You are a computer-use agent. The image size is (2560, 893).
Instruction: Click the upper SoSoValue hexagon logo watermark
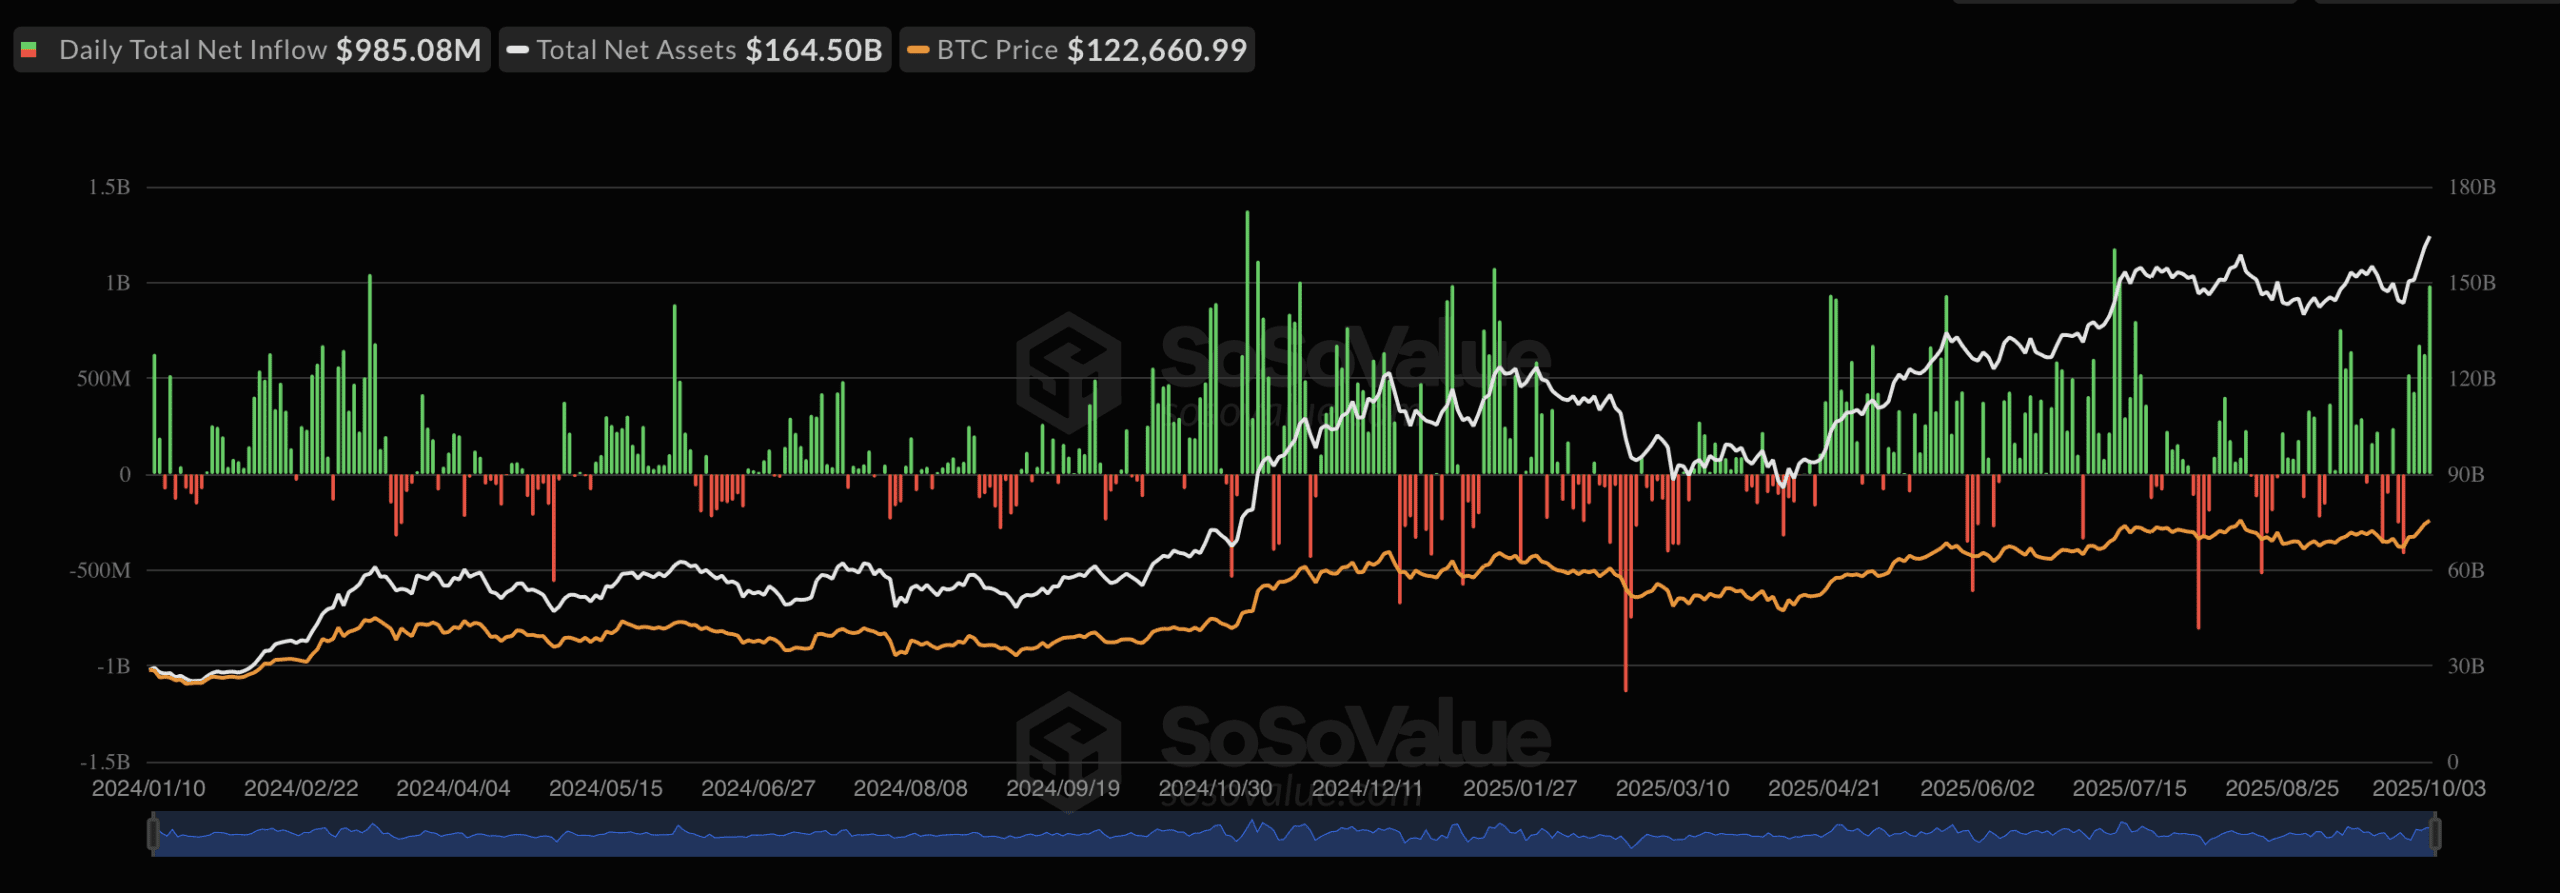tap(1068, 372)
